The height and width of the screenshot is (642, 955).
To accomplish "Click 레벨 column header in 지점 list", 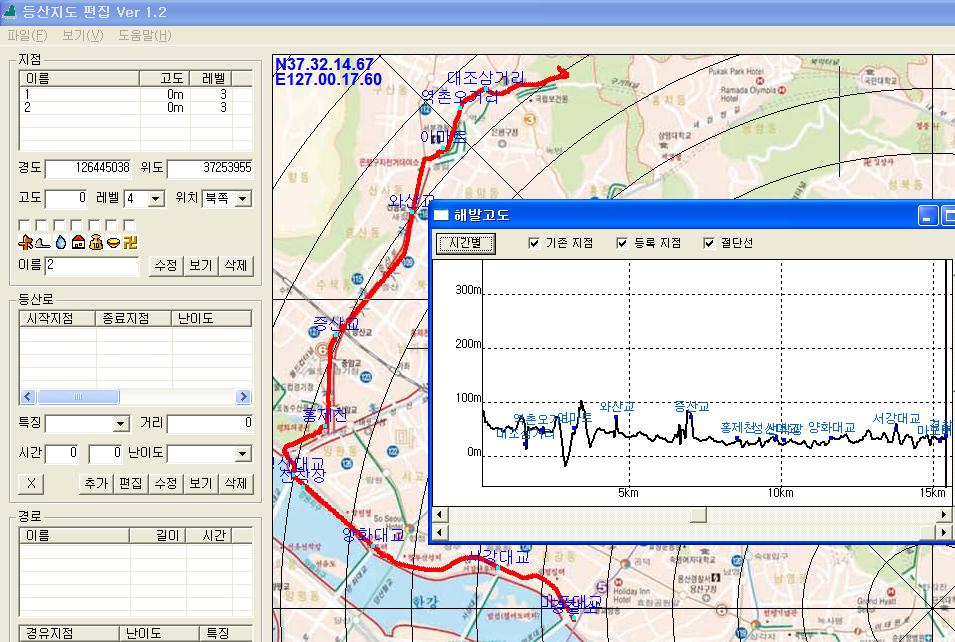I will [210, 79].
